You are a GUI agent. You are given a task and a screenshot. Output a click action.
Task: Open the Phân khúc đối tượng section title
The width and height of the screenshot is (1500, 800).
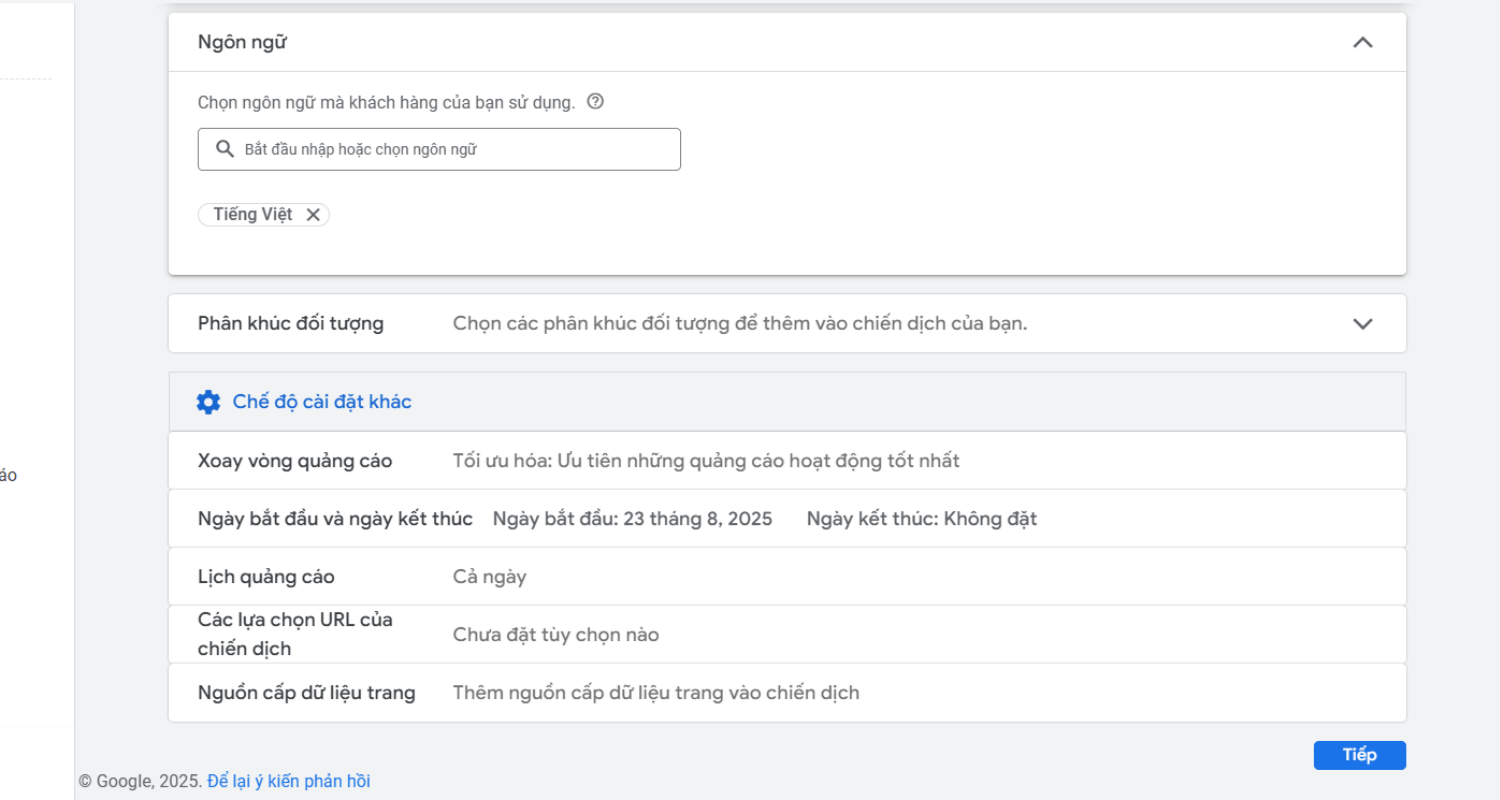point(290,324)
